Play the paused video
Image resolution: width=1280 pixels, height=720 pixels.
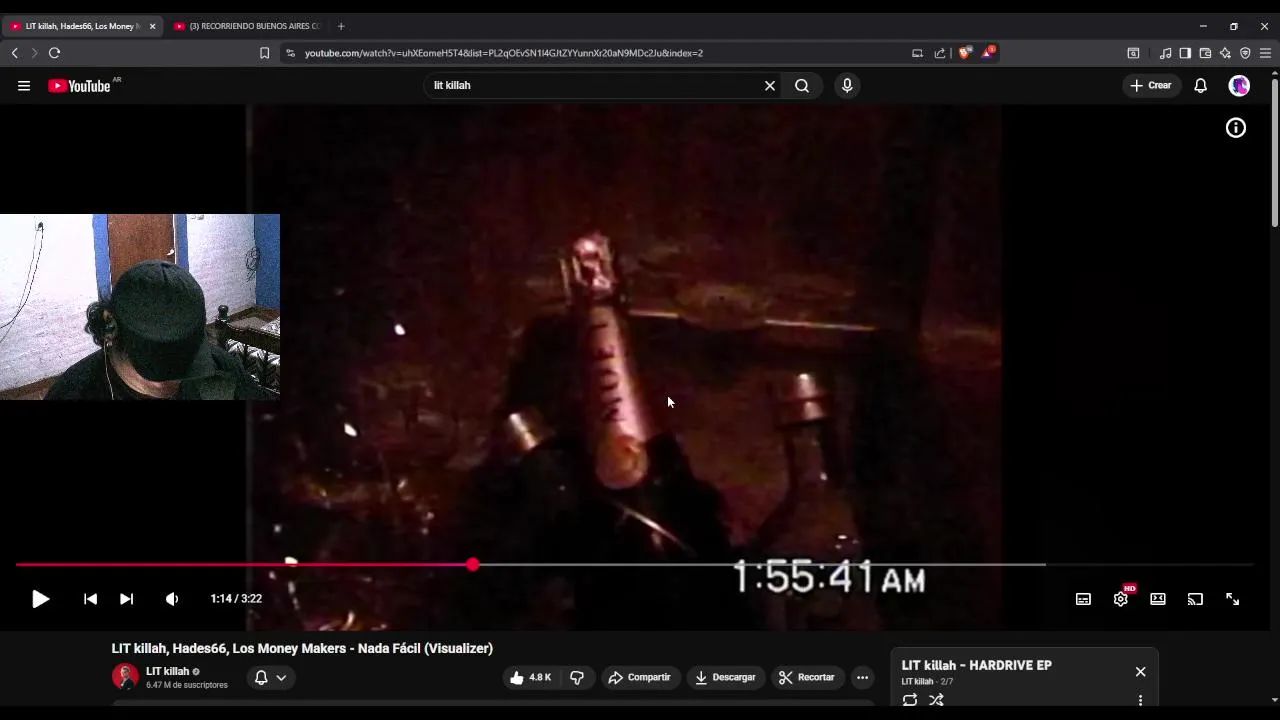pos(40,599)
